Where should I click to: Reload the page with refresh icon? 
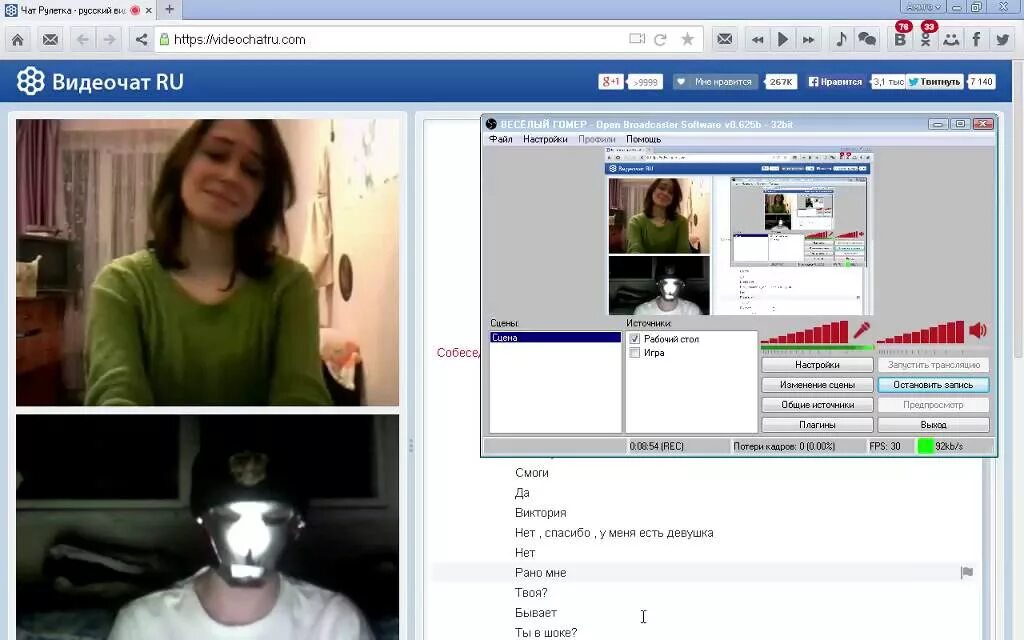point(660,40)
